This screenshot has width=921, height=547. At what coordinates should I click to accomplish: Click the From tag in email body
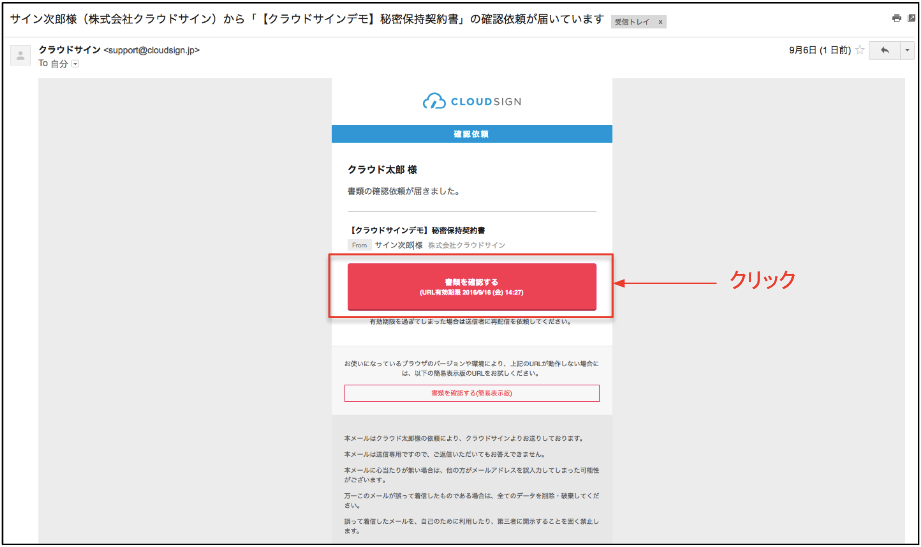[x=359, y=246]
